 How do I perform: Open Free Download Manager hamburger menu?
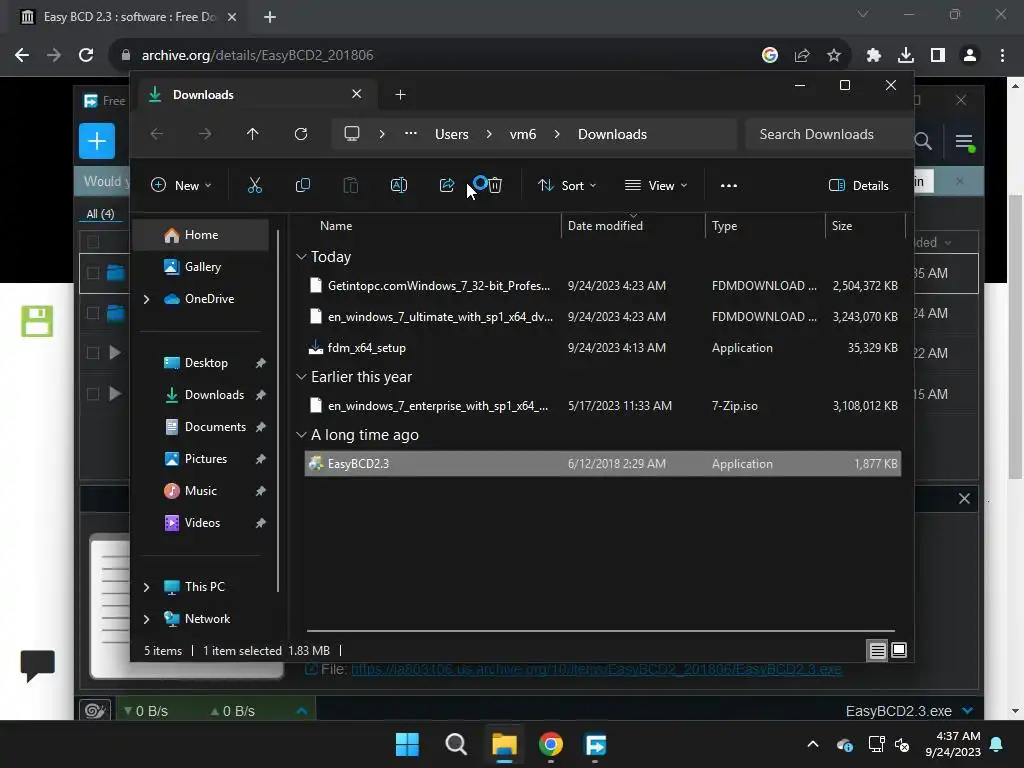[965, 141]
